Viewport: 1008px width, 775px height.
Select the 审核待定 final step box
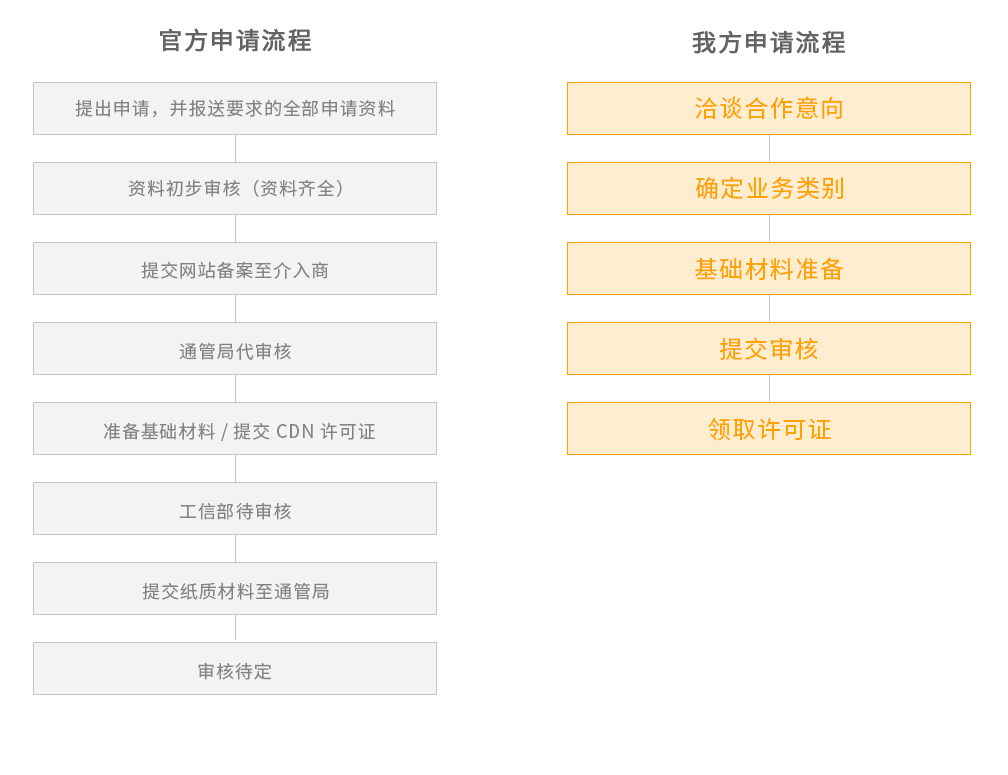pos(235,668)
